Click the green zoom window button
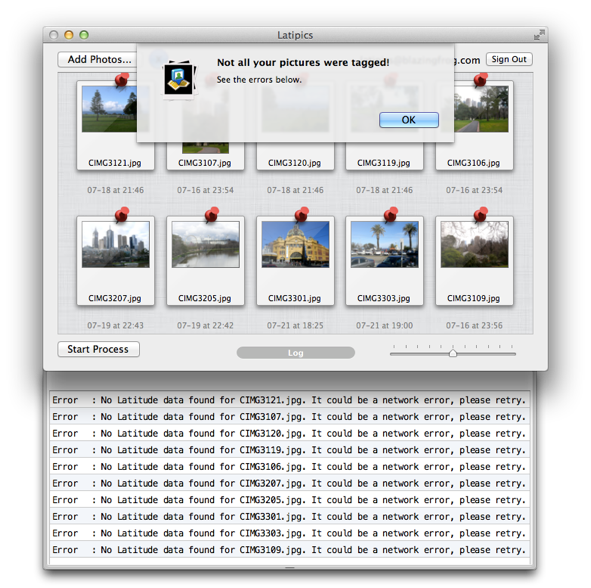This screenshot has height=588, width=591. tap(84, 35)
